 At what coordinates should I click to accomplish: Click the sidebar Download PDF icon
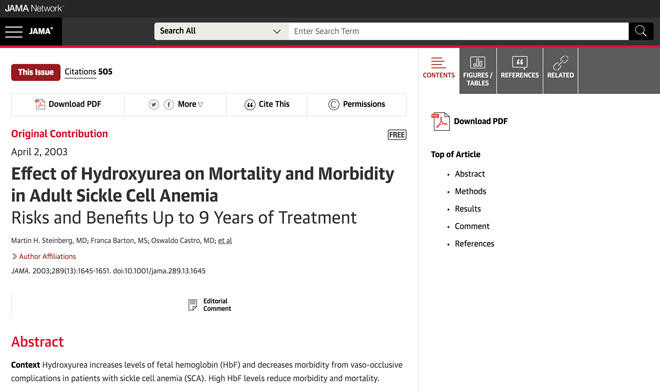pos(440,122)
